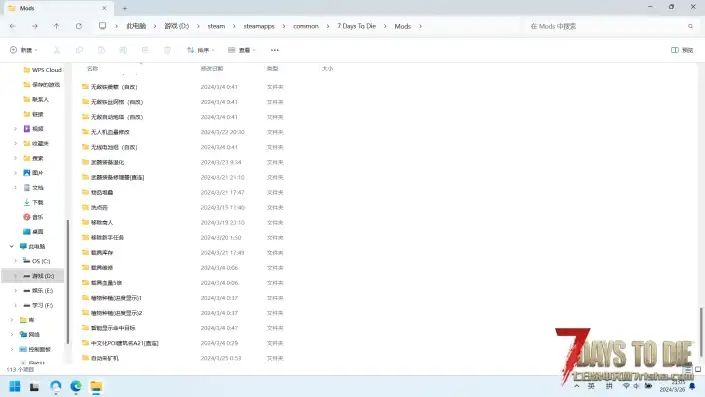Image resolution: width=705 pixels, height=397 pixels.
Task: Click the Rename icon in toolbar
Action: click(x=123, y=50)
